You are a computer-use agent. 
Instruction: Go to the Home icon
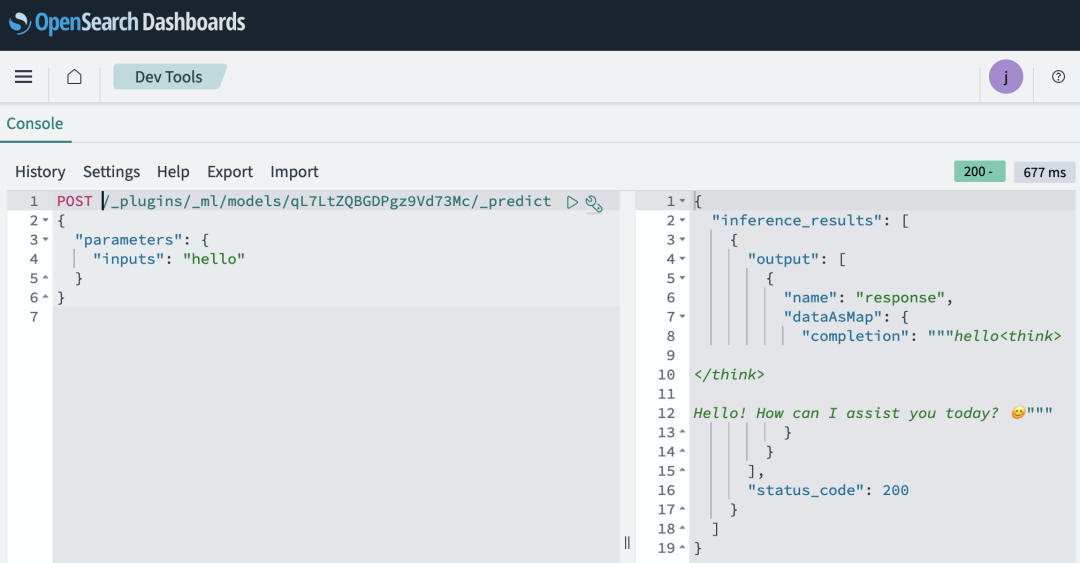tap(74, 76)
